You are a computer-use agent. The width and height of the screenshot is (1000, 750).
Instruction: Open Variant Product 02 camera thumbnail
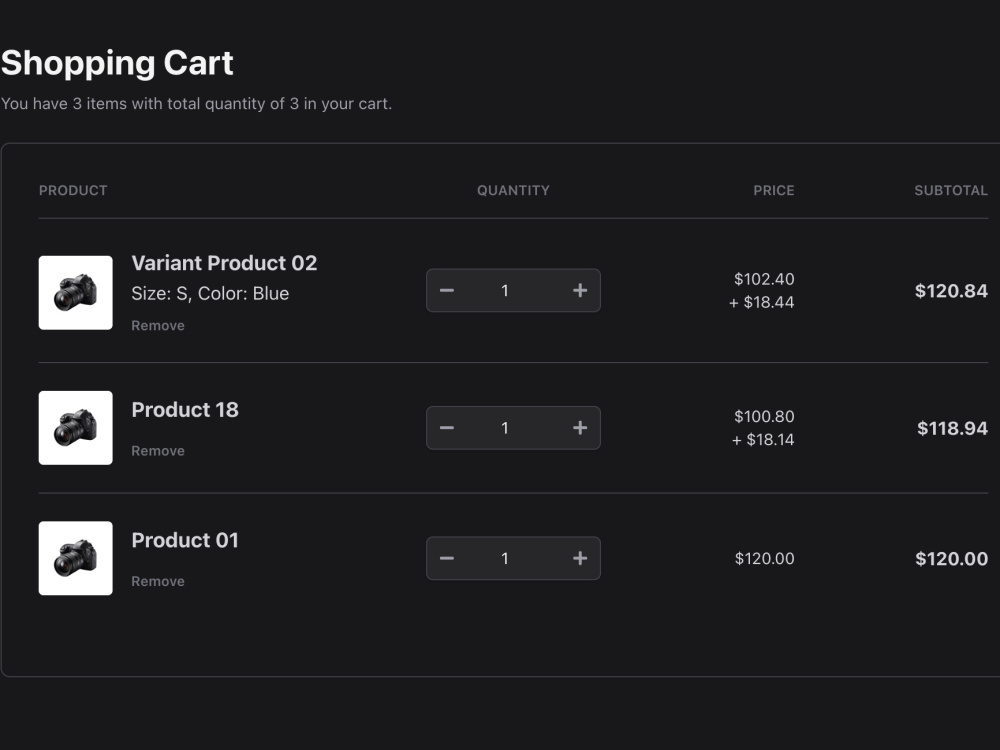pos(76,293)
